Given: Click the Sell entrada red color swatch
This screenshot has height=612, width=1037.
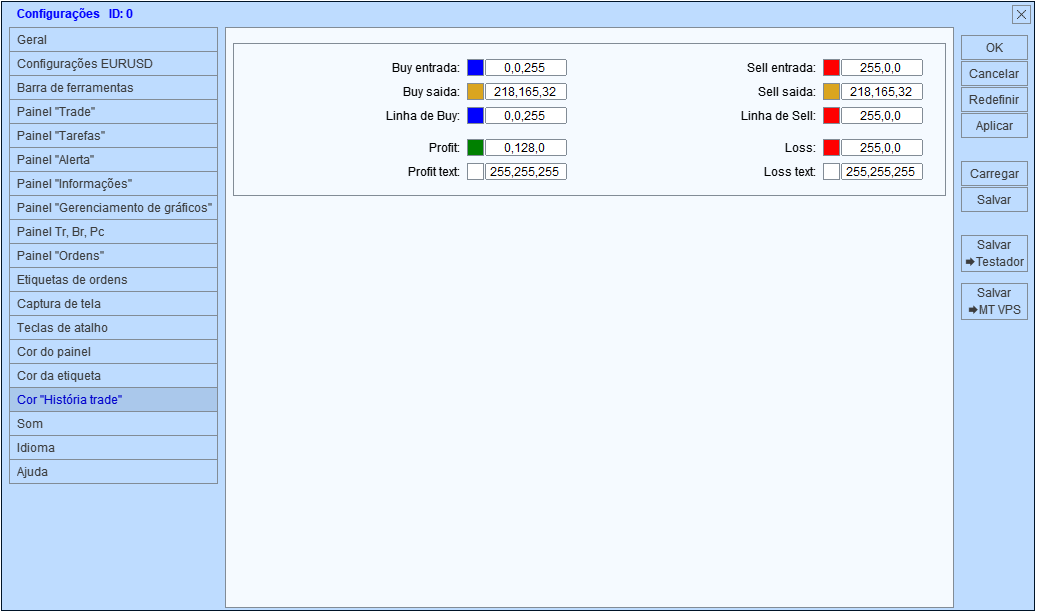Looking at the screenshot, I should (x=831, y=67).
